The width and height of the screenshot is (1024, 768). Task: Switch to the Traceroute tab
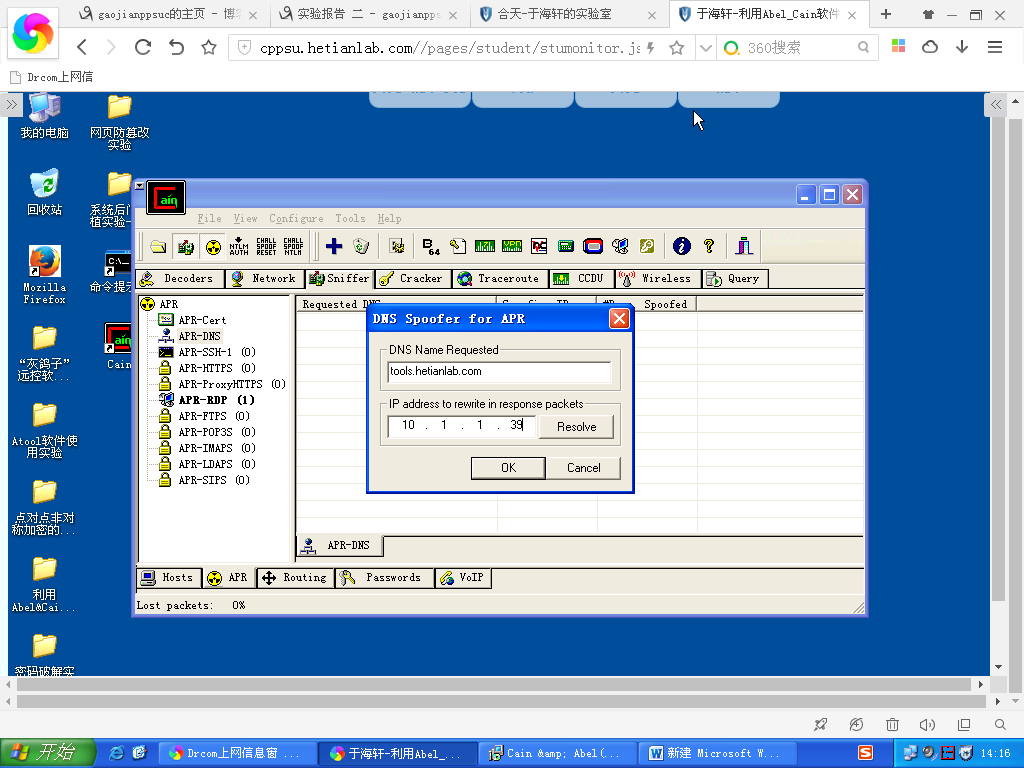click(x=501, y=279)
